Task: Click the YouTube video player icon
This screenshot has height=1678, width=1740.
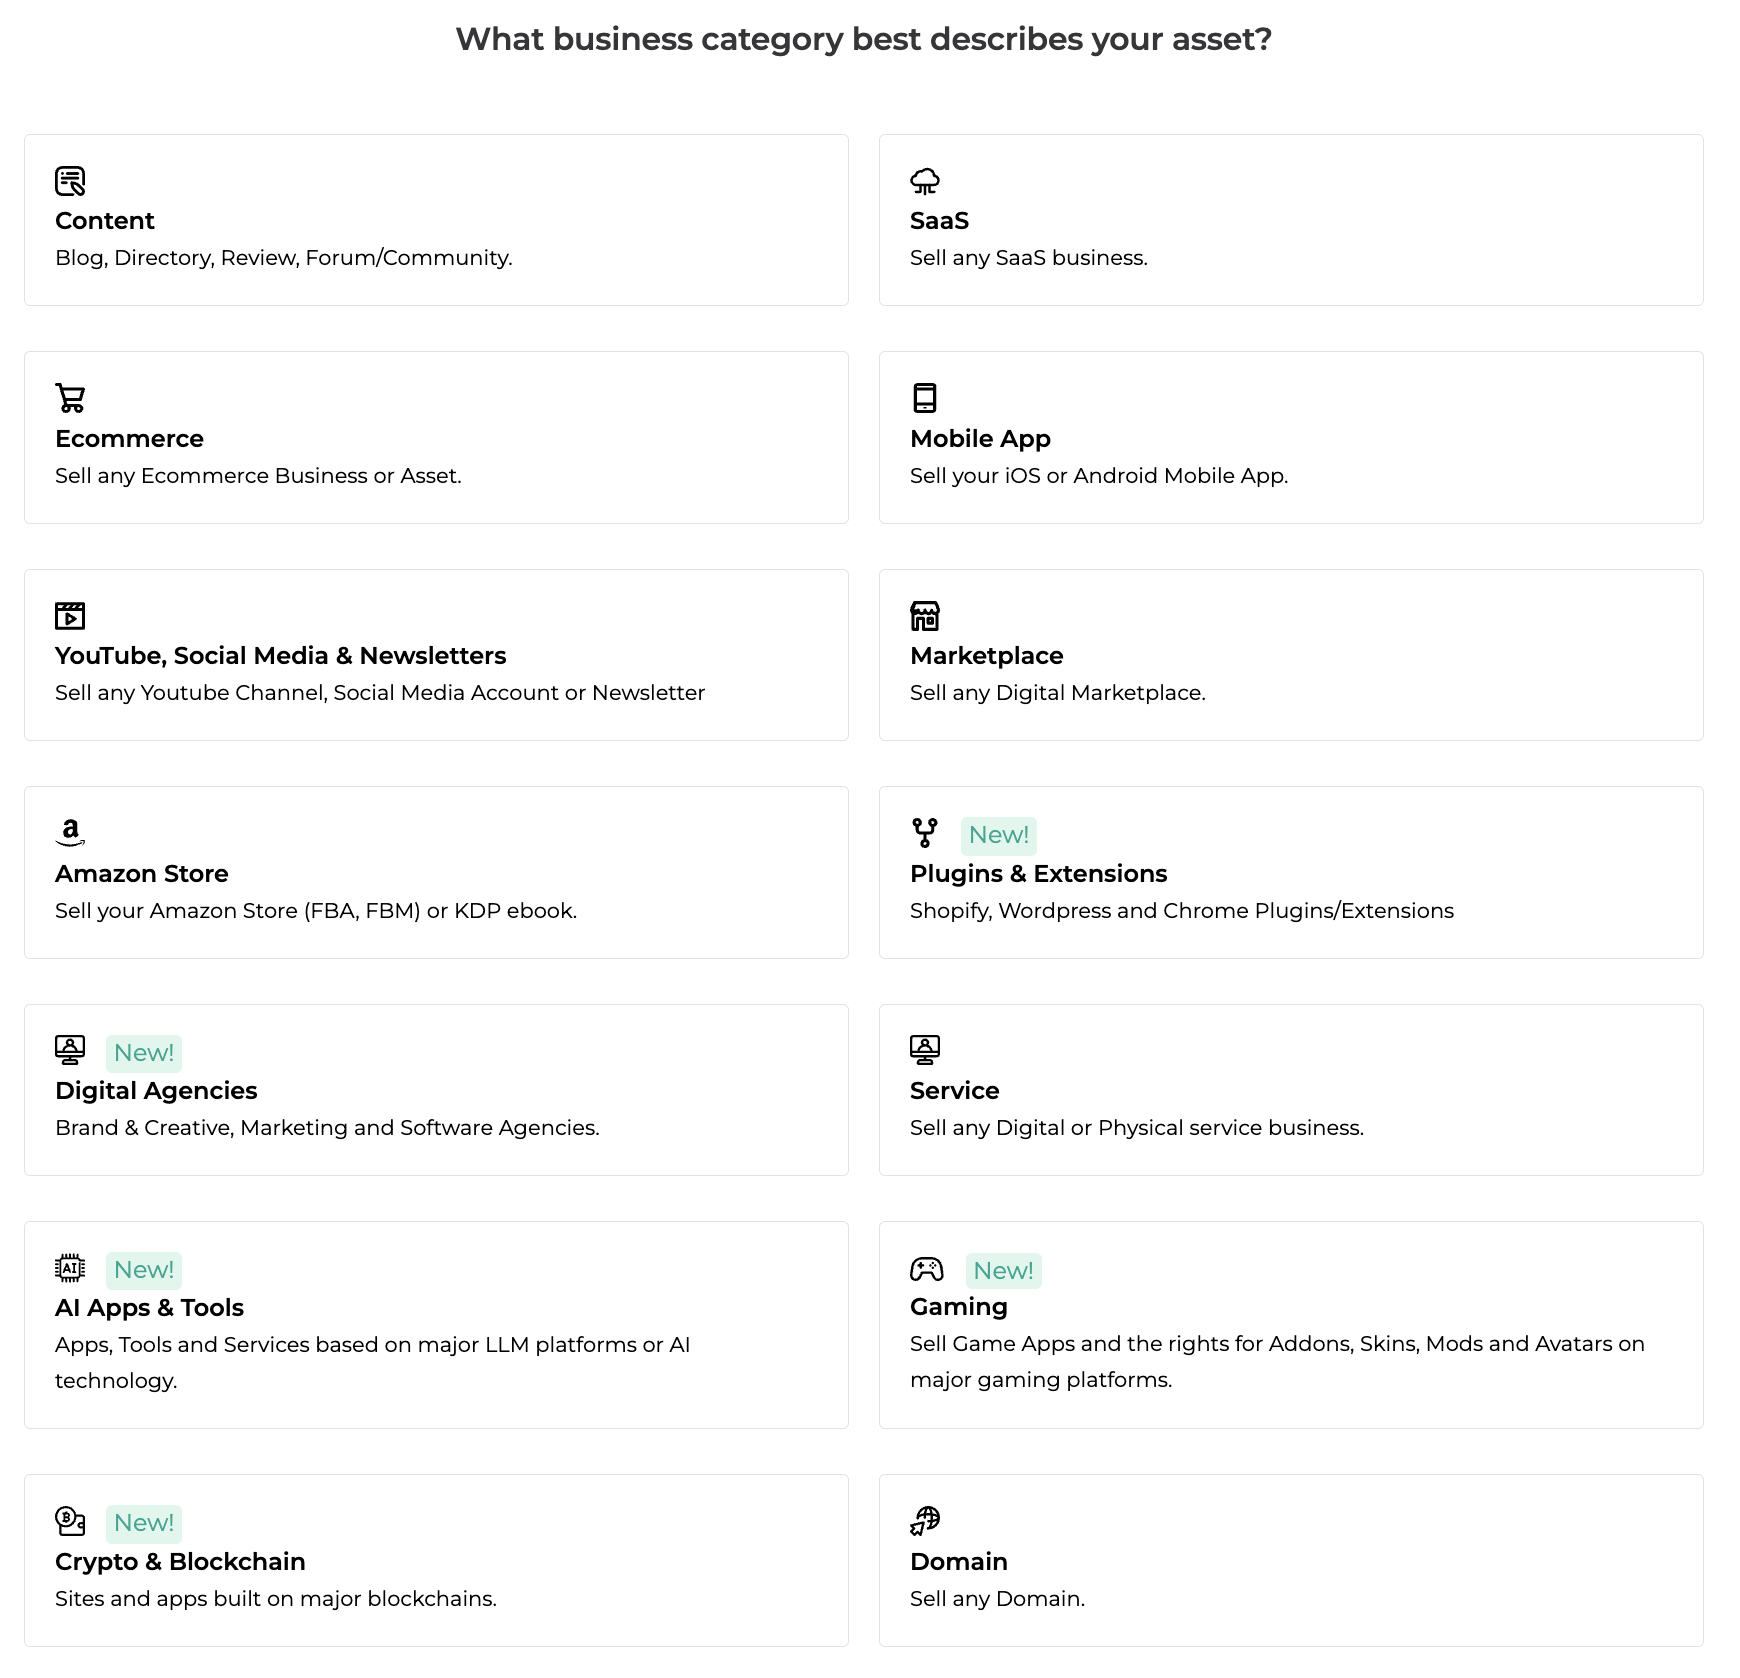Action: click(70, 615)
